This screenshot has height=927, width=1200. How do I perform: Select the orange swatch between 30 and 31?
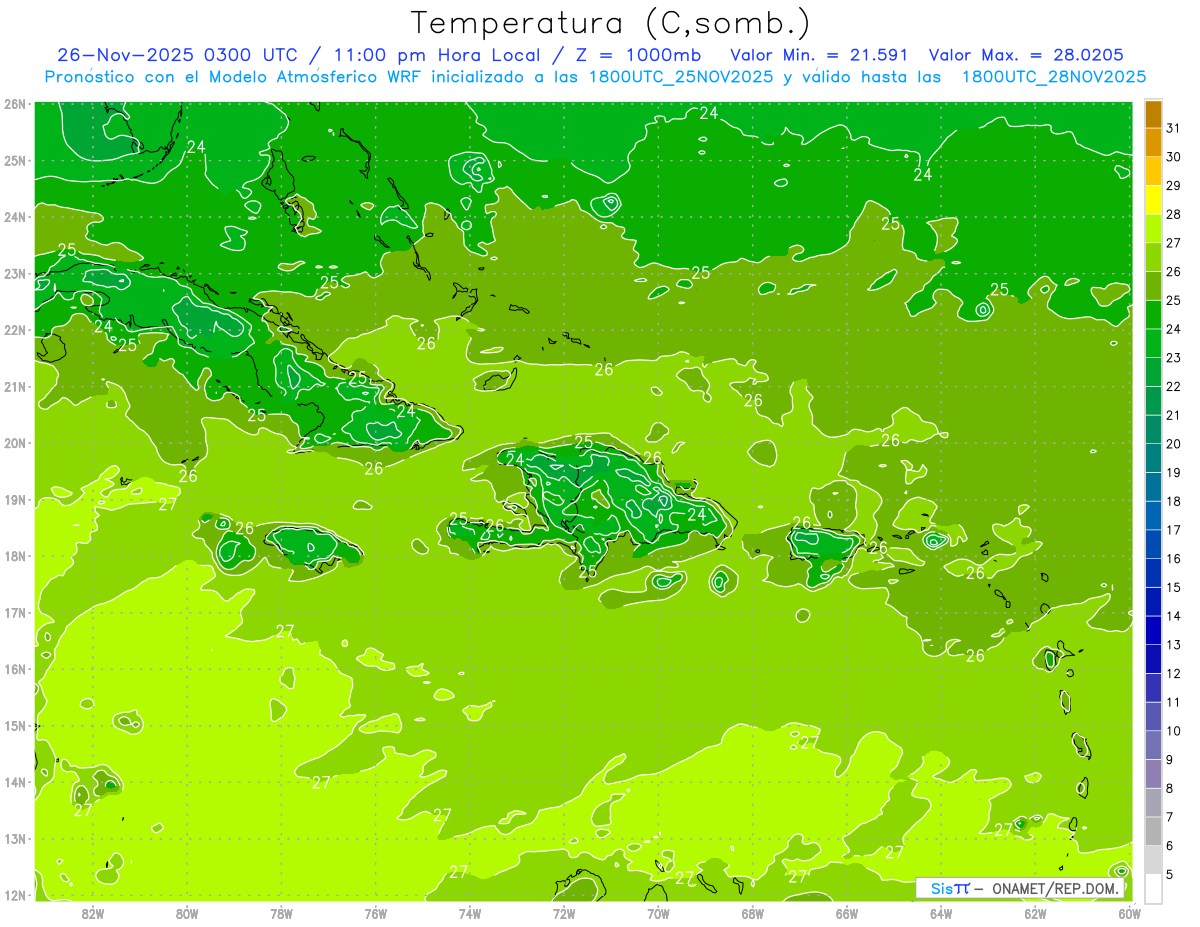(x=1153, y=143)
